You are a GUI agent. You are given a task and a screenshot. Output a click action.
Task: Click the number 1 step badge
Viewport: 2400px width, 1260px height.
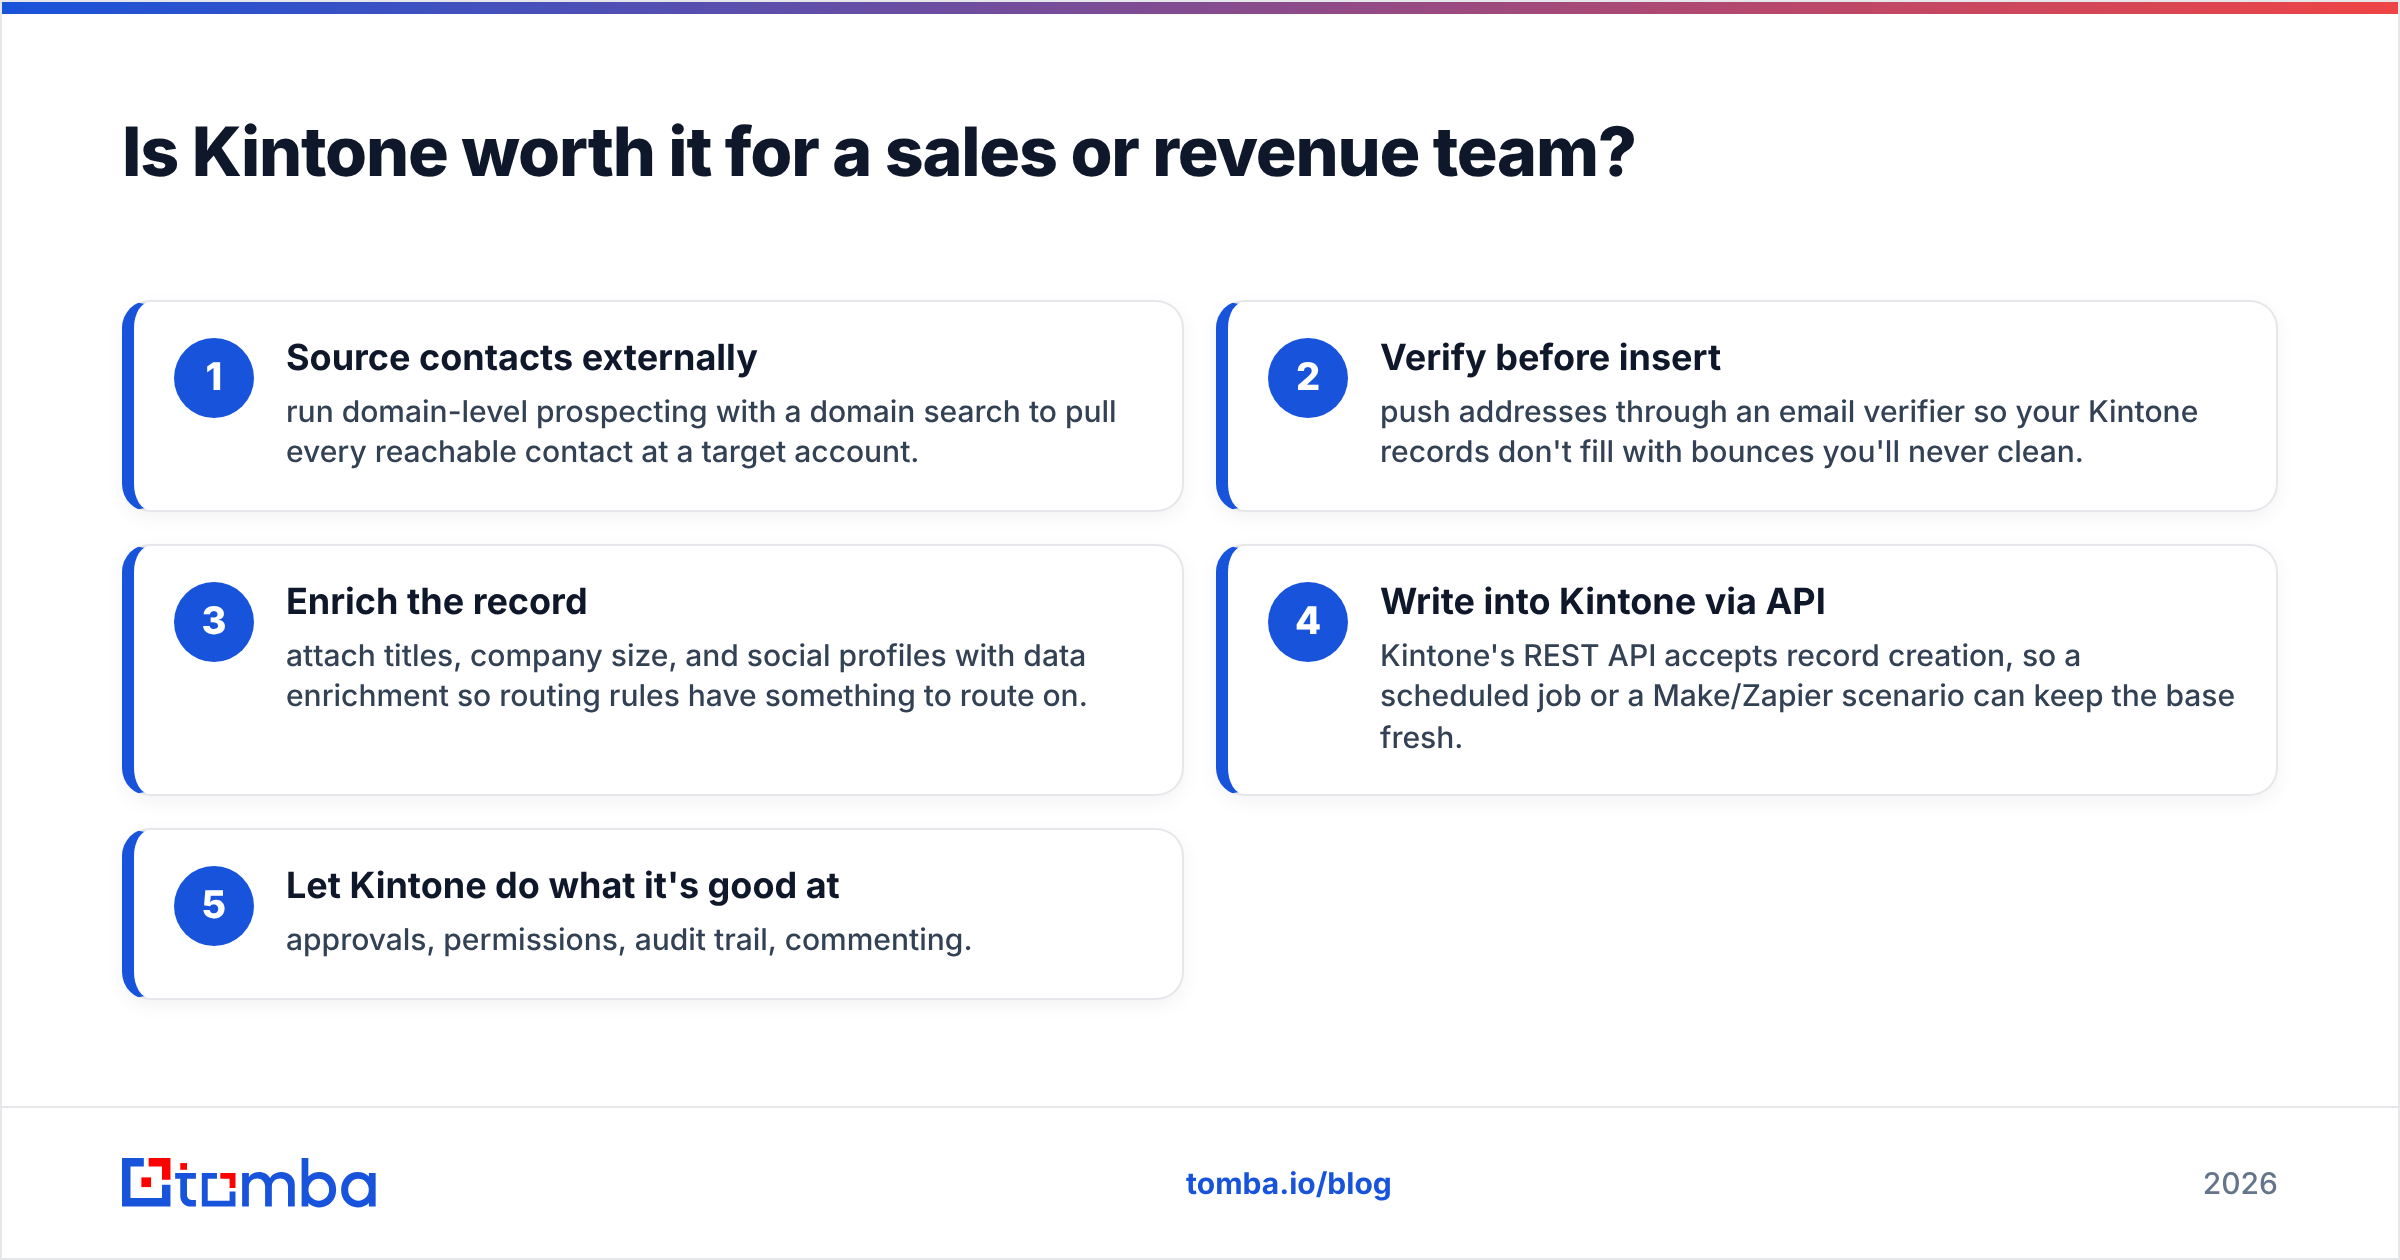click(214, 378)
